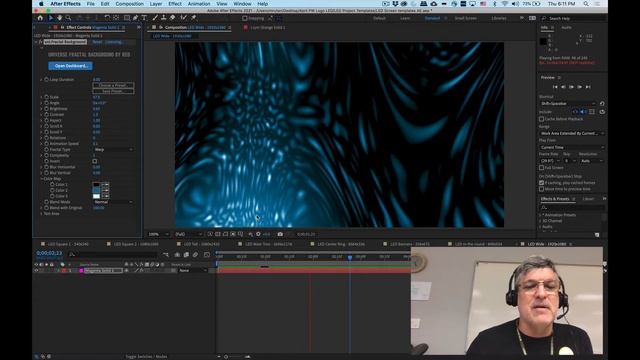Open the Shortcut Shift+Spacebar dropdown

coord(568,104)
